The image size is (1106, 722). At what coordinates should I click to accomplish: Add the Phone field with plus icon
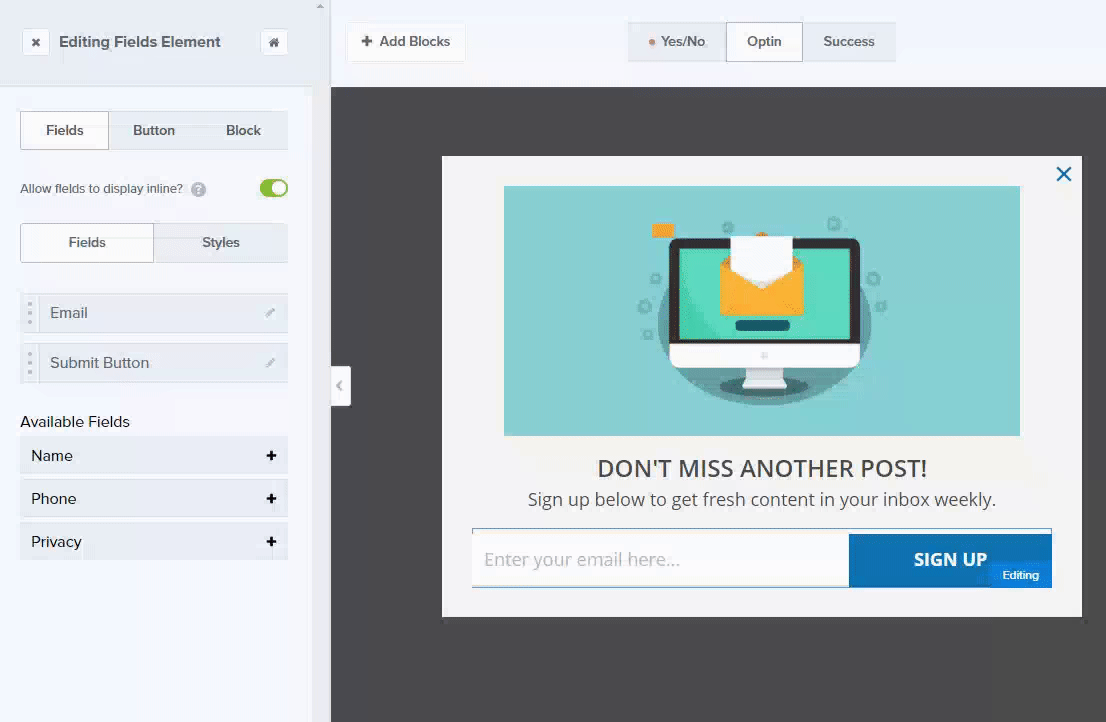point(271,499)
